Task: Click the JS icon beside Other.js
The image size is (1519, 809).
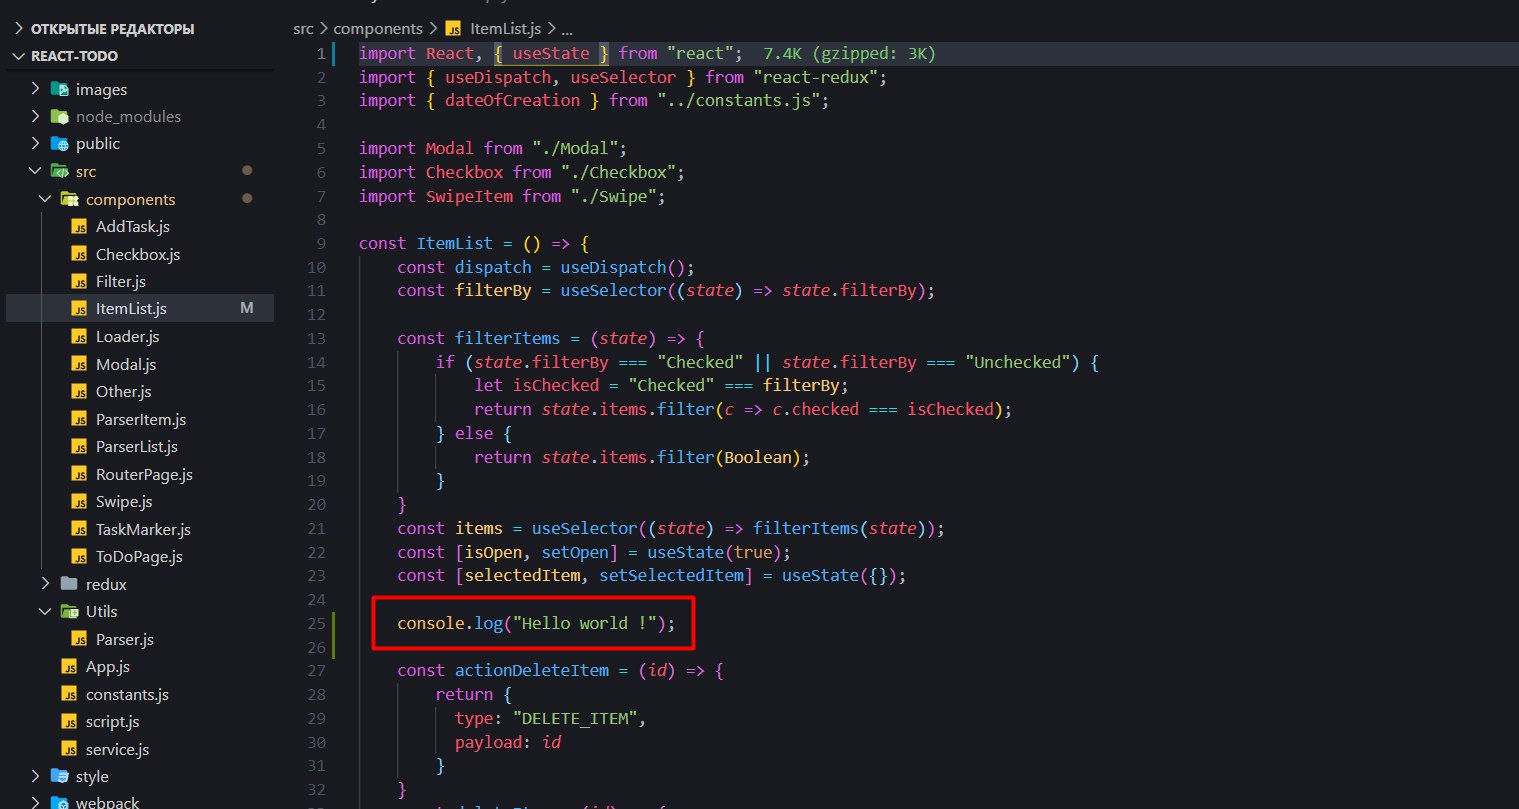Action: (x=79, y=392)
